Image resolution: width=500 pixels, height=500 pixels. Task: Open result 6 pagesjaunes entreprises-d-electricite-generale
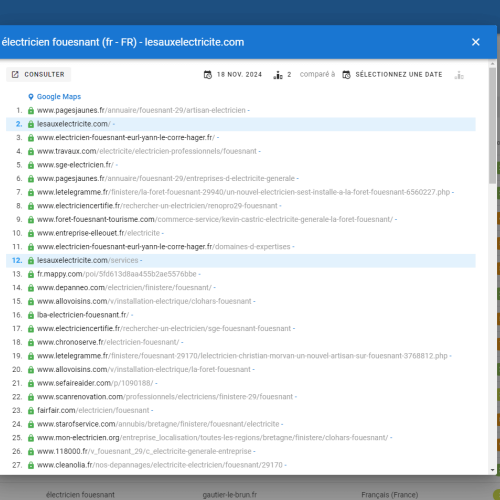pyautogui.click(x=166, y=179)
